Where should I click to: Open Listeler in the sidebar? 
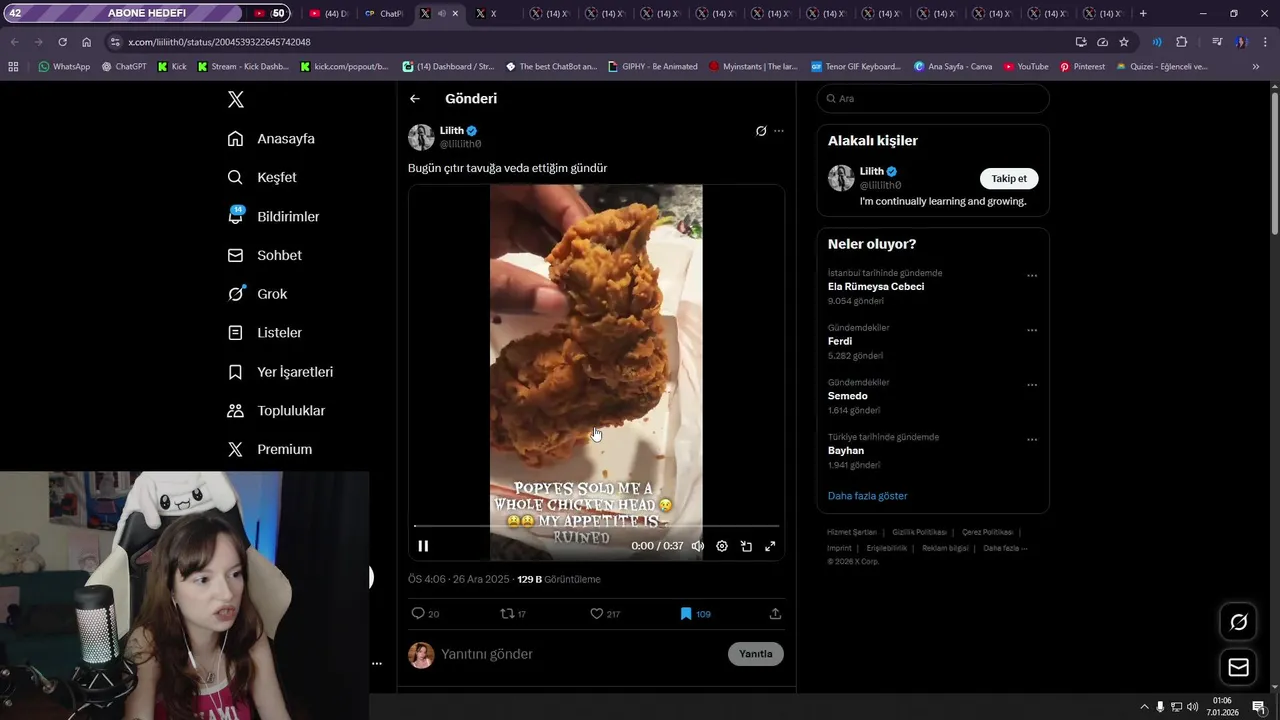(264, 333)
